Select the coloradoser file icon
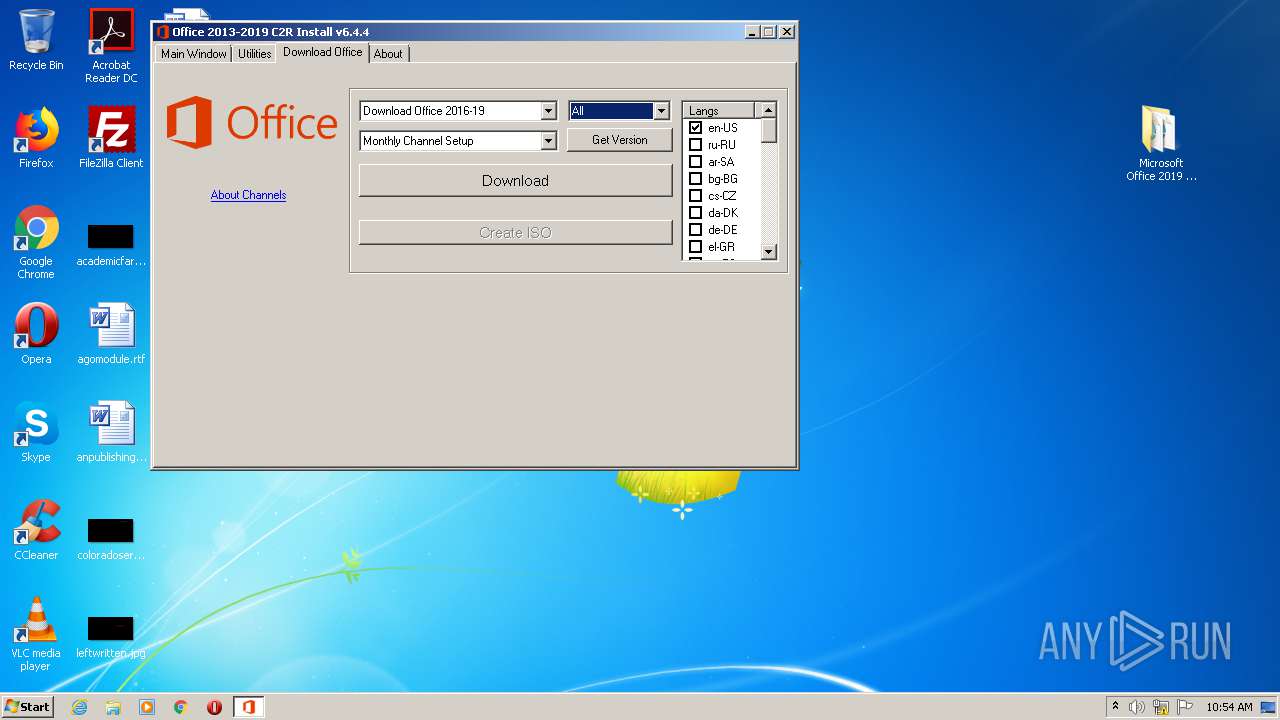The height and width of the screenshot is (720, 1280). 111,539
